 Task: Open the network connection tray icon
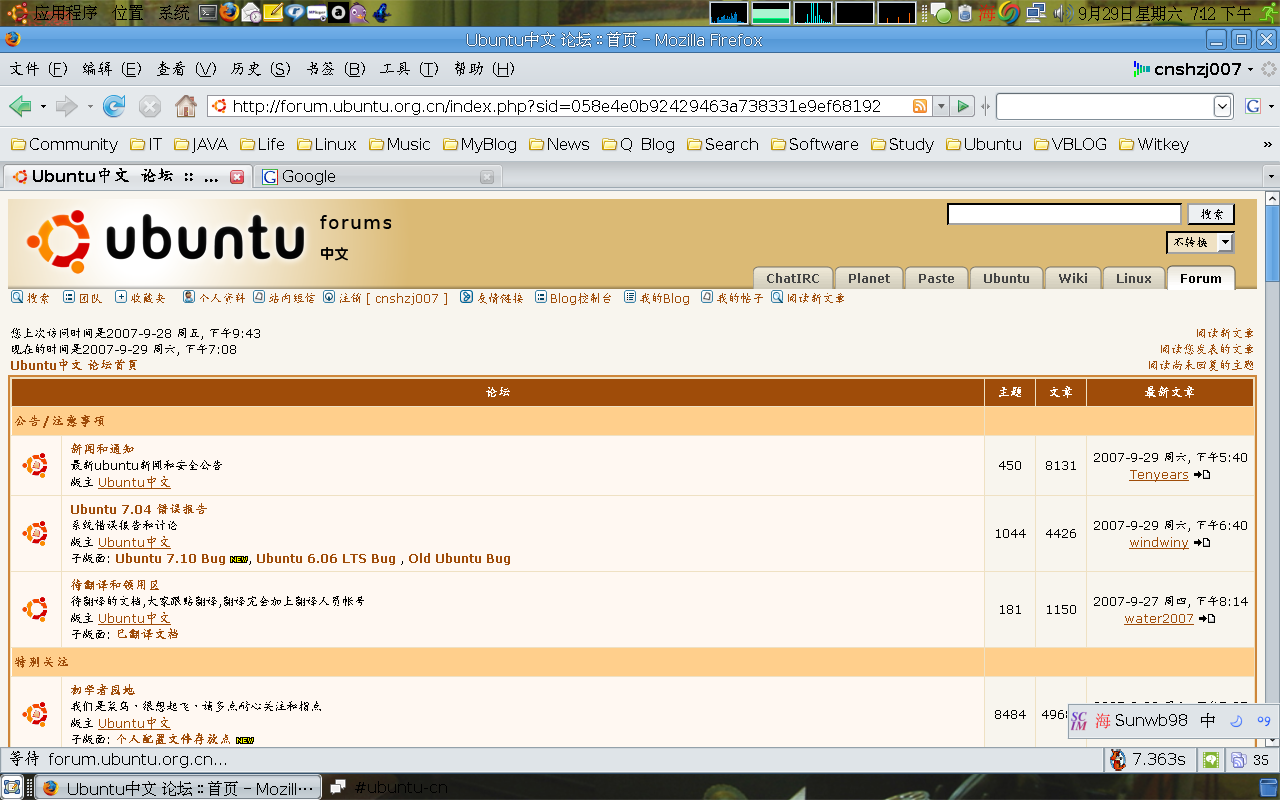click(x=1036, y=13)
